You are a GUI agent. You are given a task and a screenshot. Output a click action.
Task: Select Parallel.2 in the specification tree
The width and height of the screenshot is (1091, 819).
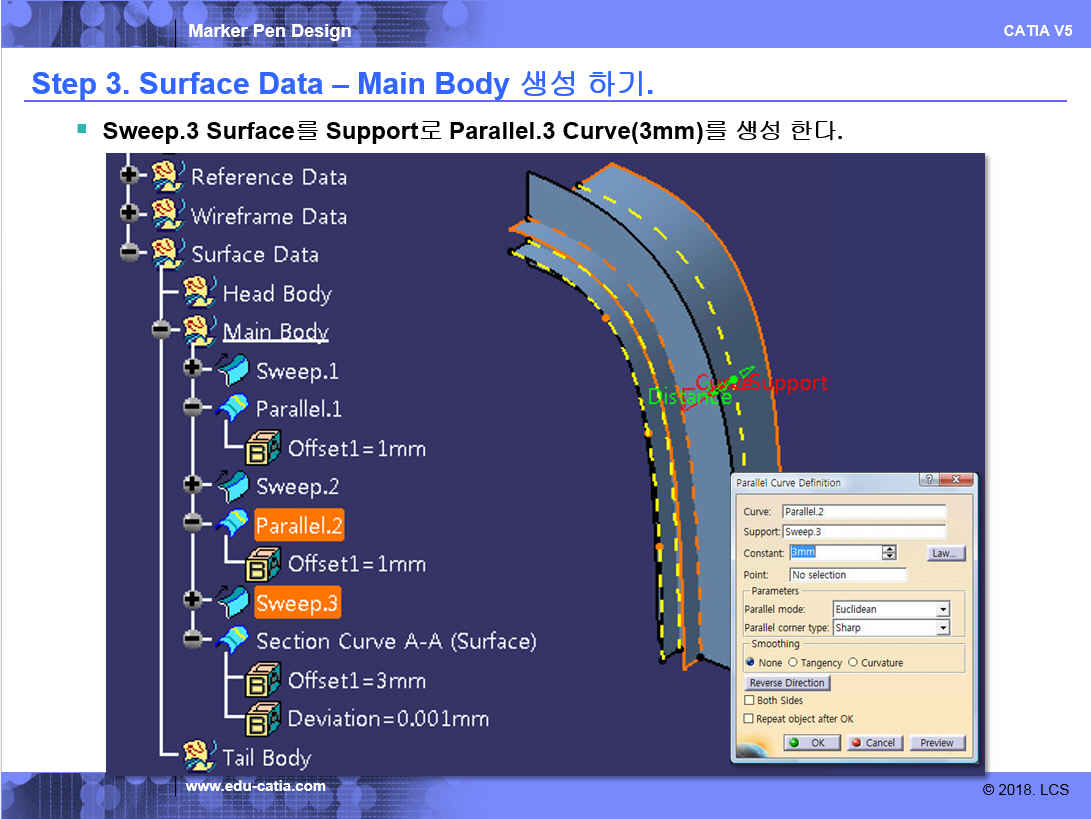[299, 525]
